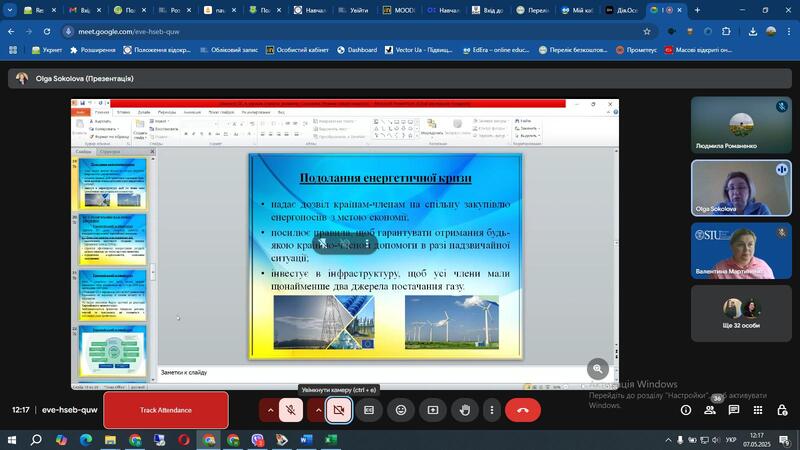Image resolution: width=800 pixels, height=450 pixels.
Task: Click the zoom magnifier on the presentation
Action: [x=598, y=369]
